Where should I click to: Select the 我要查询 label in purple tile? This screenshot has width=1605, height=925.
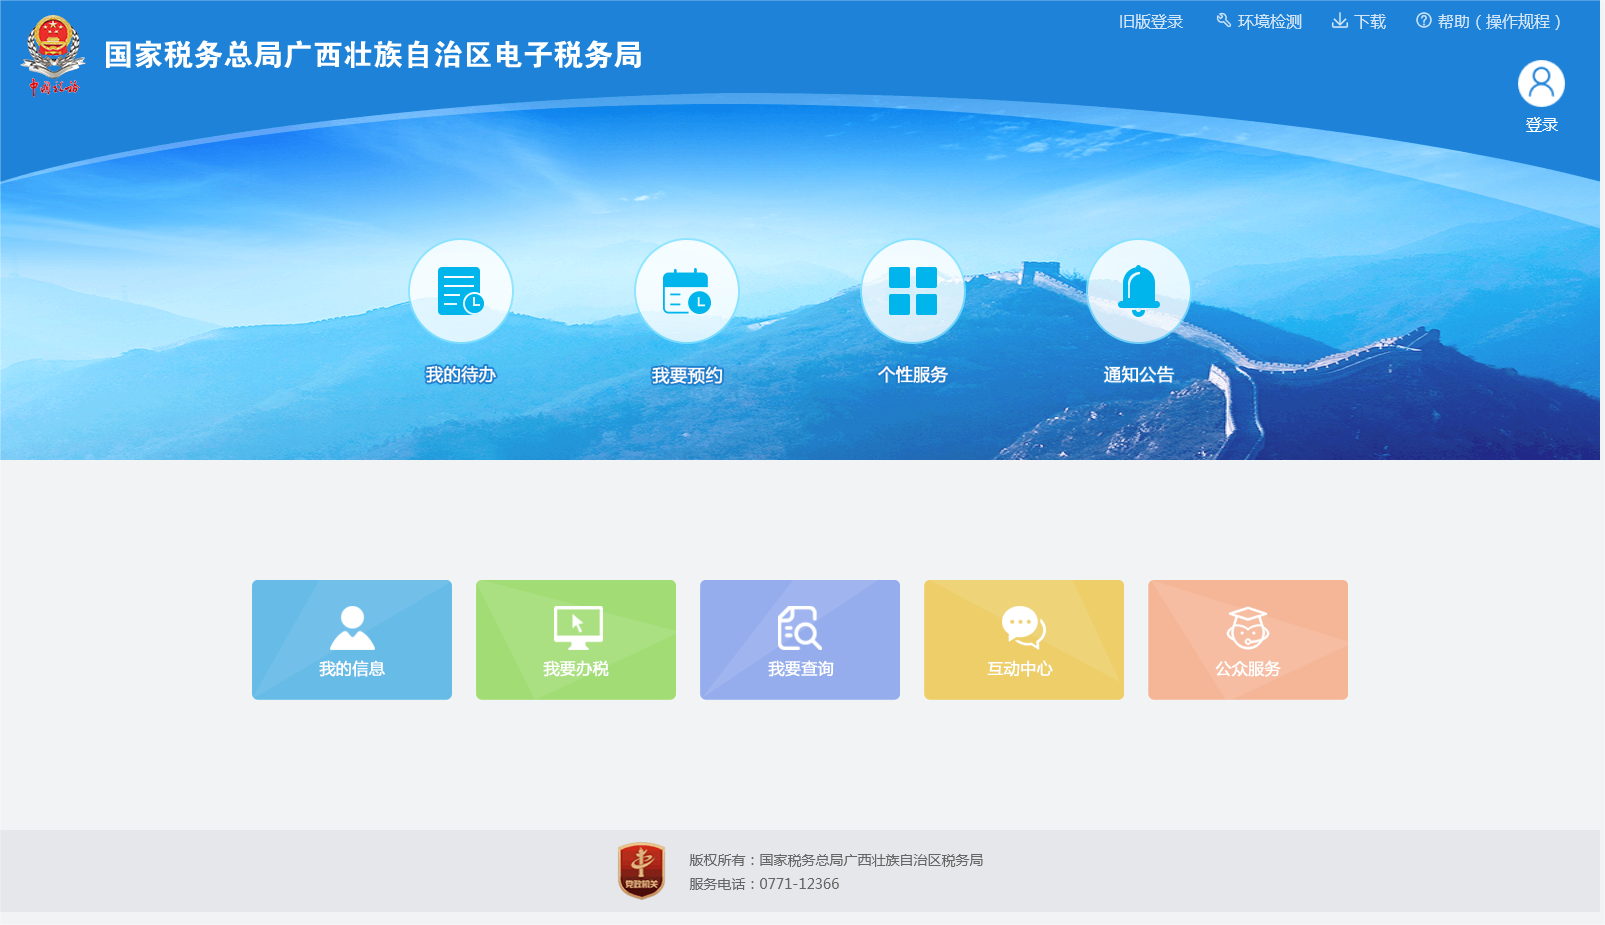(x=800, y=669)
